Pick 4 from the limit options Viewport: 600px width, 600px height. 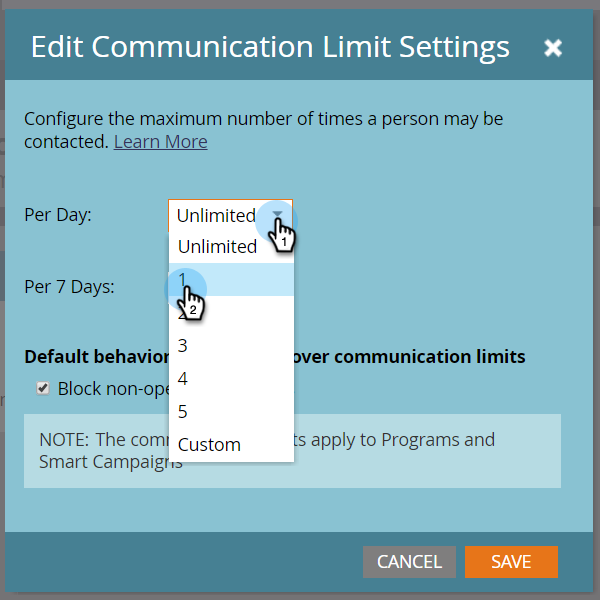point(231,379)
